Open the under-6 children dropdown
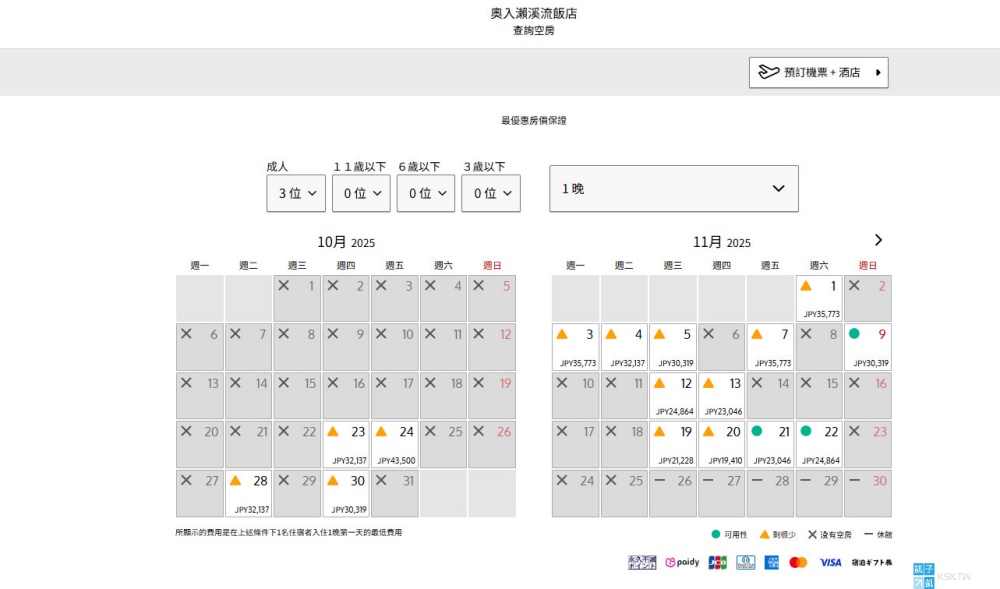 pyautogui.click(x=426, y=193)
